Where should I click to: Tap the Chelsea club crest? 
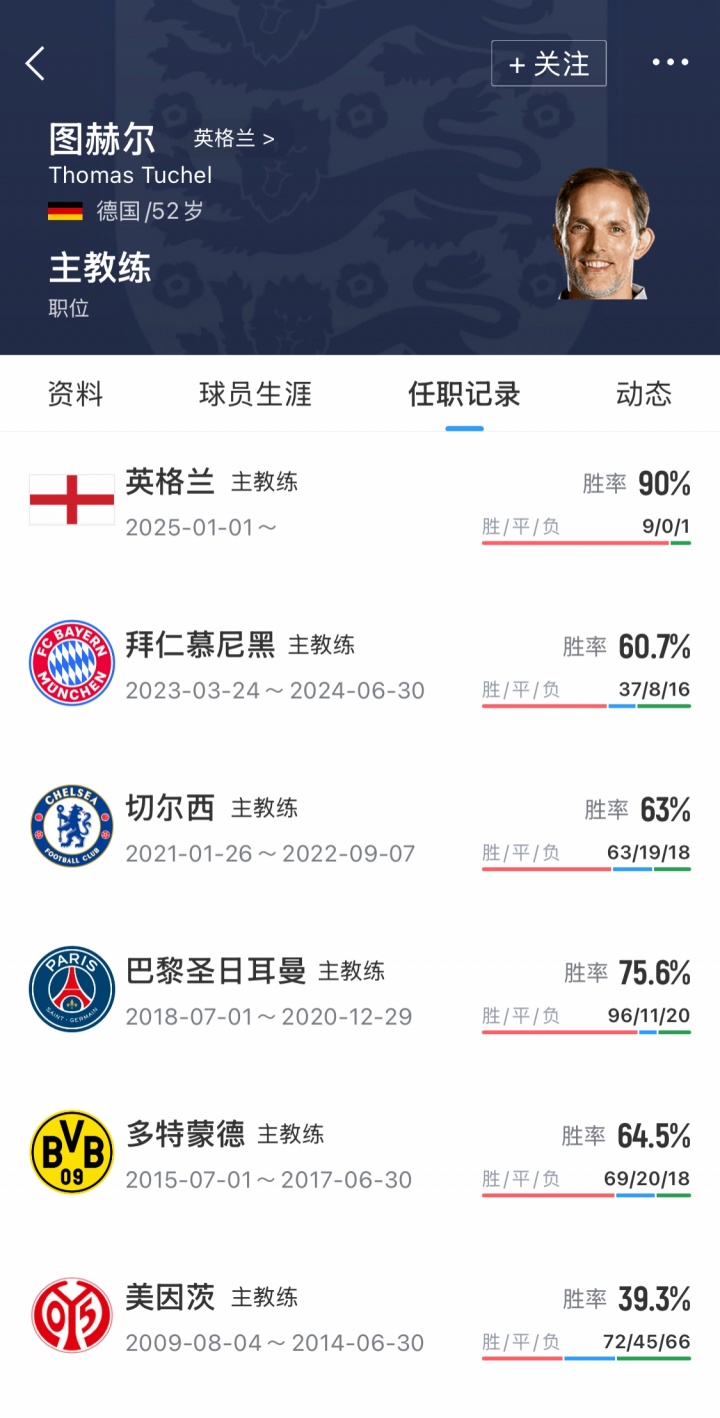click(72, 825)
